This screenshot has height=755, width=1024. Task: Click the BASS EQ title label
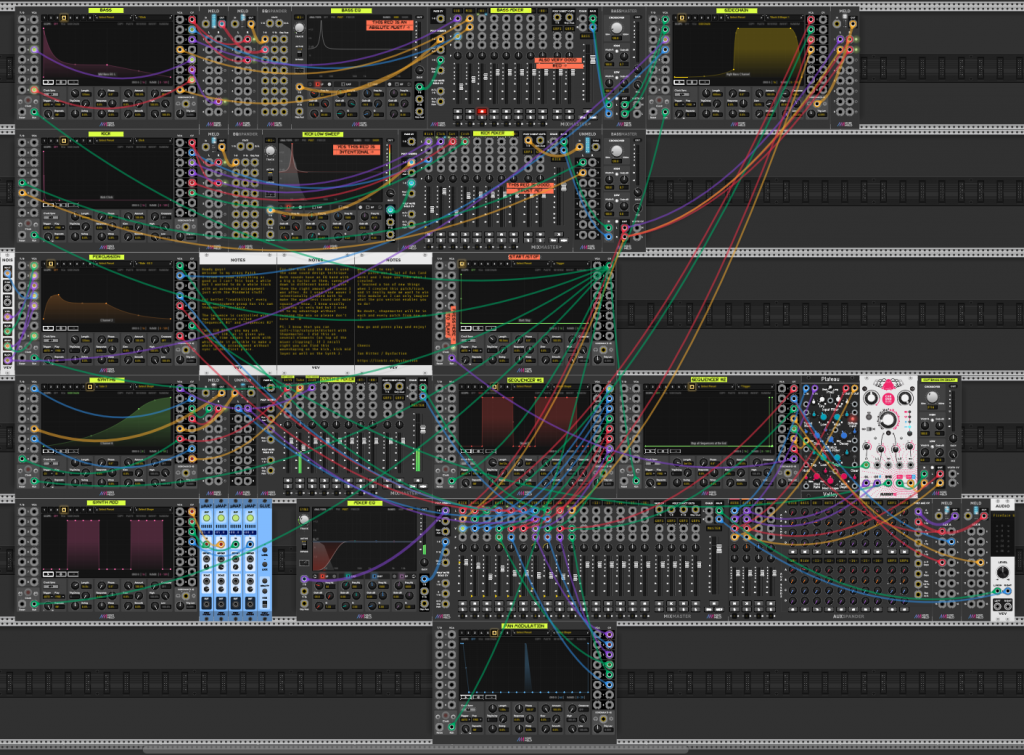[x=351, y=10]
